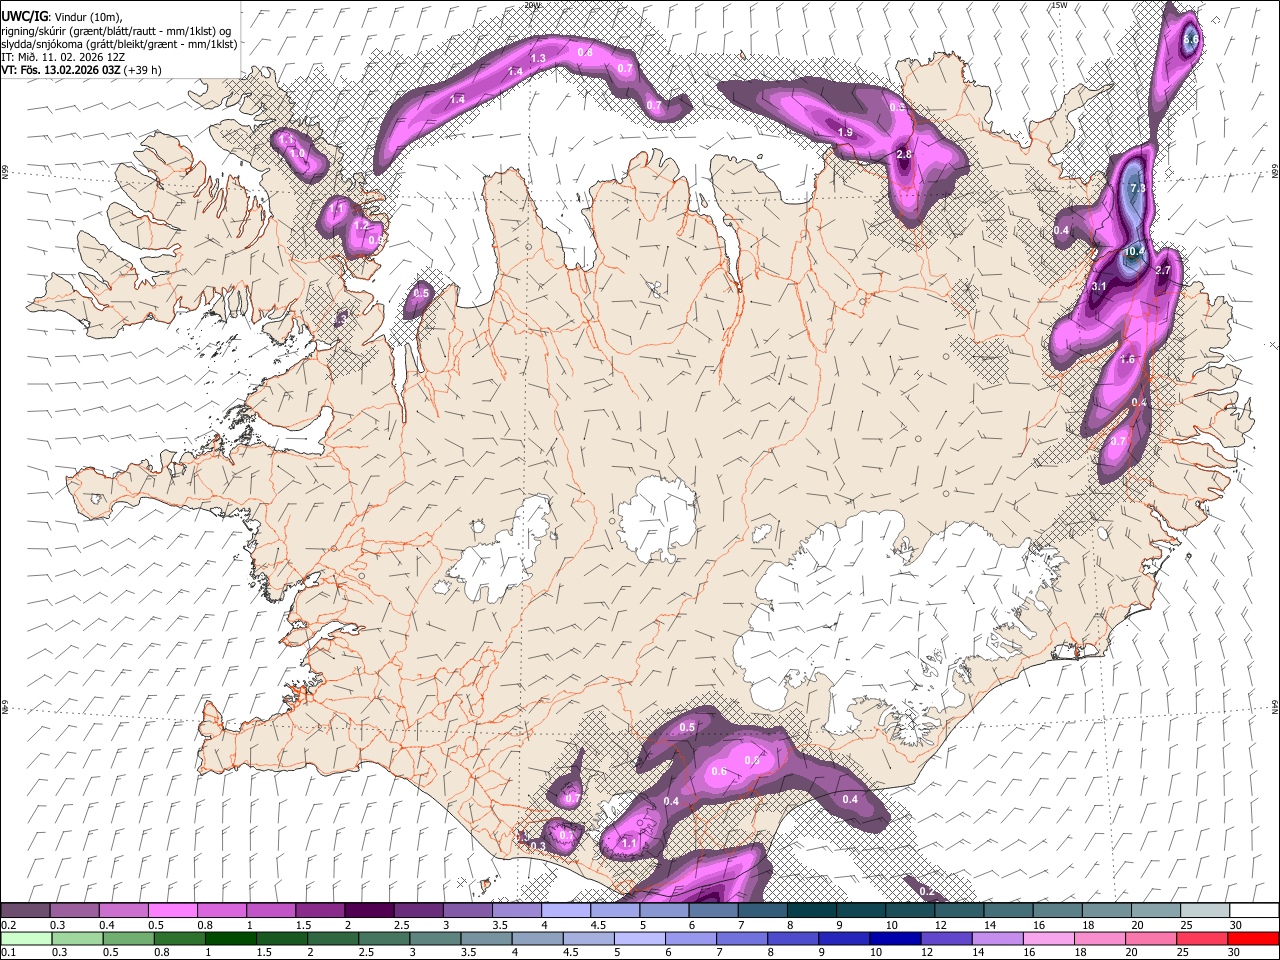
Task: Click the 1.9 precipitation value on the map
Action: point(845,132)
